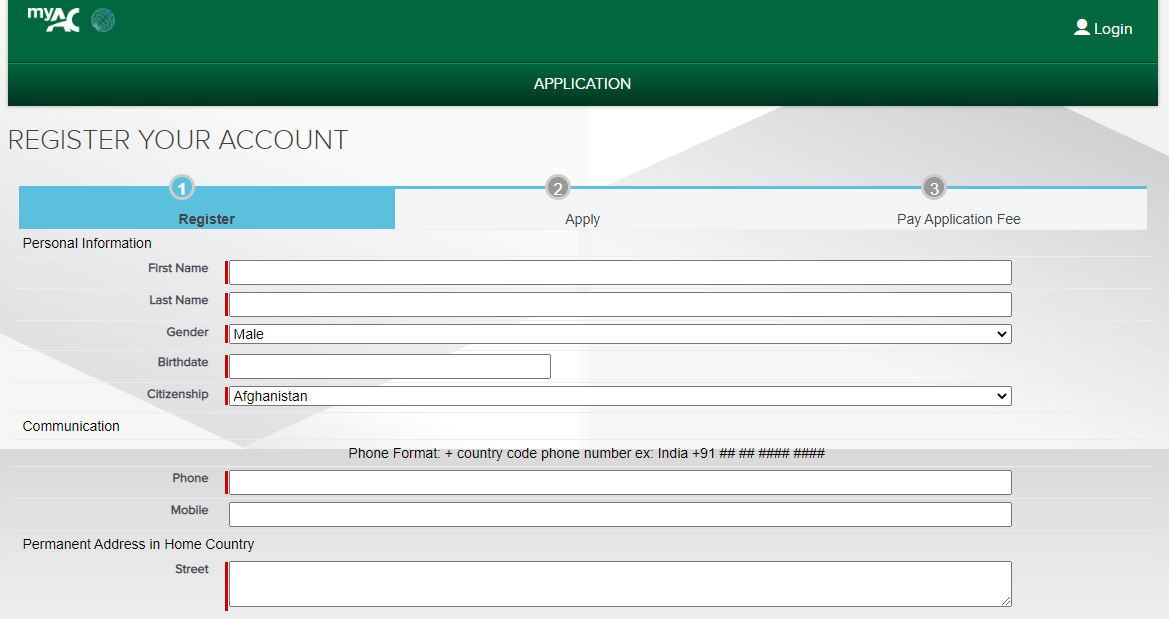This screenshot has height=619, width=1169.
Task: Click the Mobile input field
Action: (618, 514)
